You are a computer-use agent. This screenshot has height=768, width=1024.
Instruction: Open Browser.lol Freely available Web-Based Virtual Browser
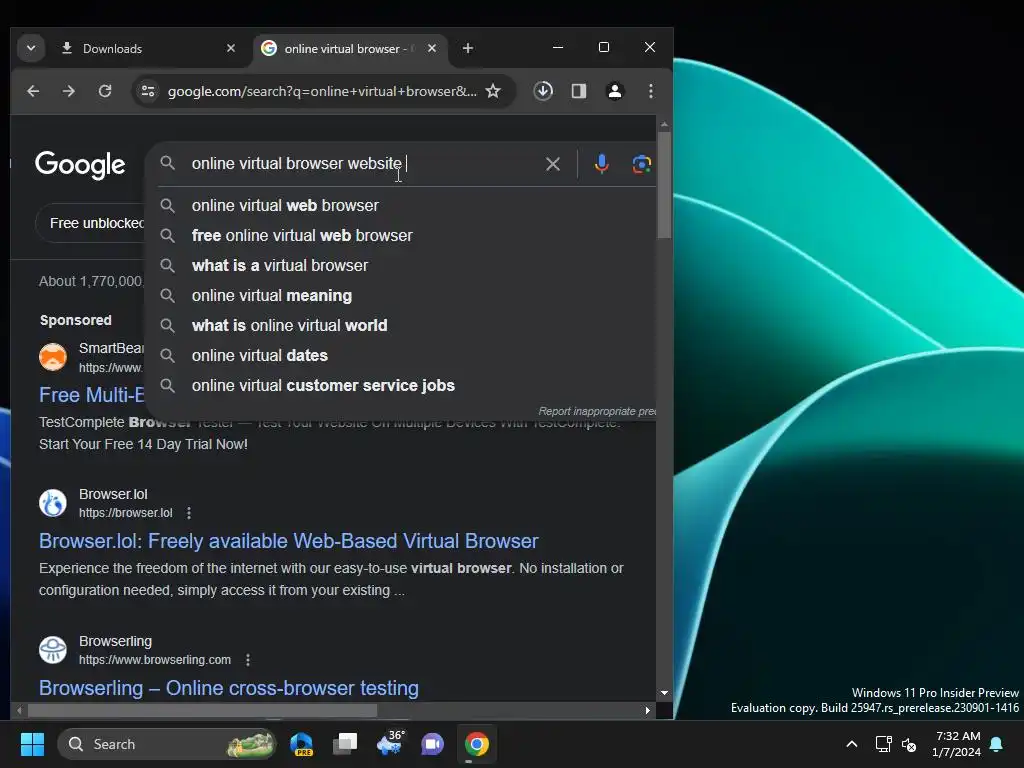click(288, 541)
